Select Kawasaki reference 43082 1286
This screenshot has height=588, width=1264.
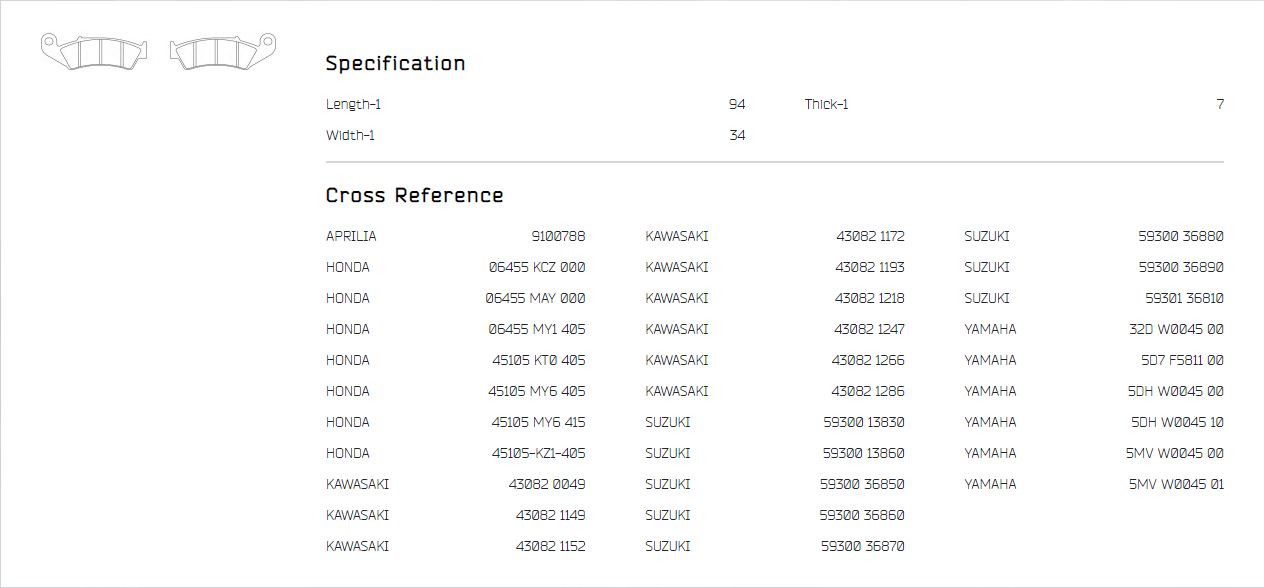[868, 391]
